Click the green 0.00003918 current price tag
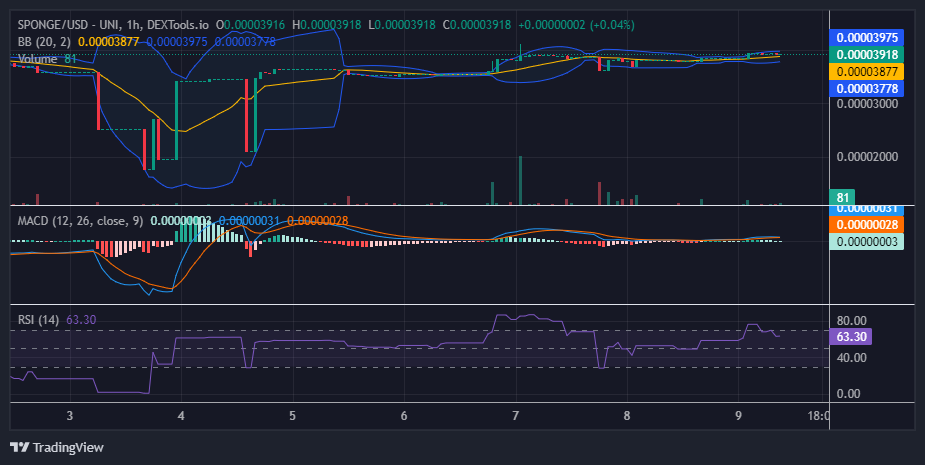Viewport: 925px width, 465px height. [866, 54]
